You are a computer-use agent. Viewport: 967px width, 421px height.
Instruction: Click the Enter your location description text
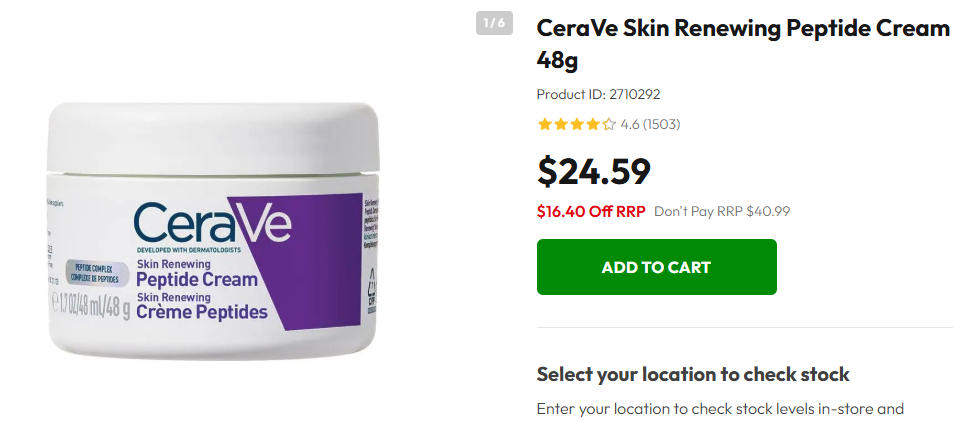point(720,409)
